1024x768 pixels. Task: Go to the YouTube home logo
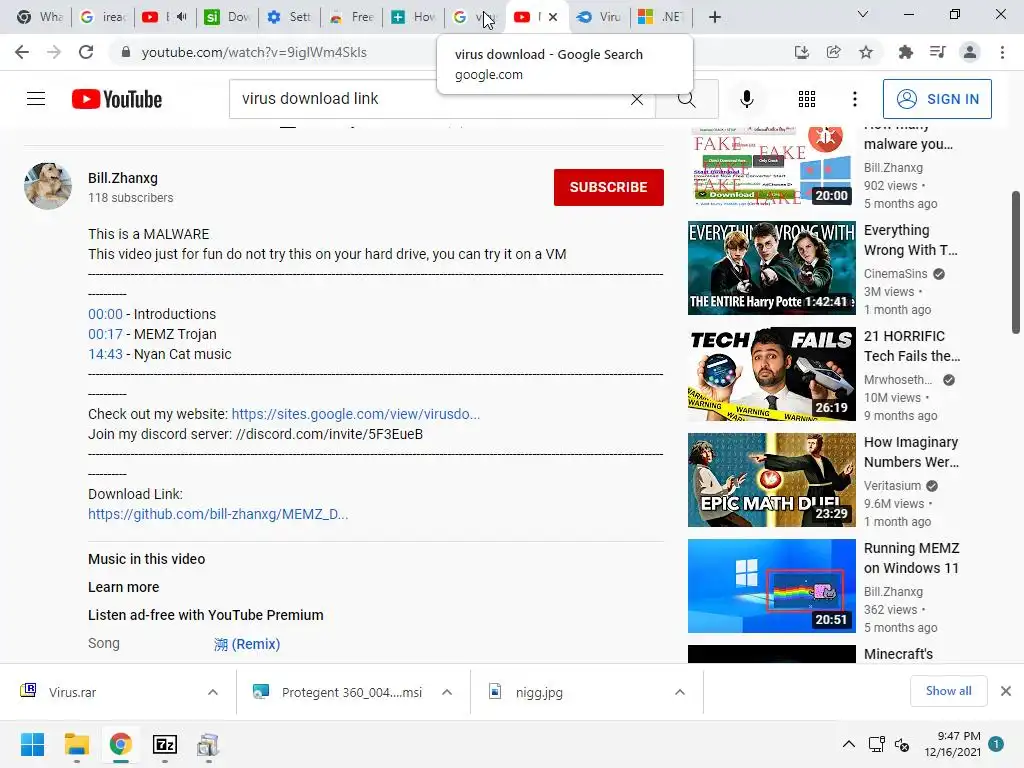point(117,99)
